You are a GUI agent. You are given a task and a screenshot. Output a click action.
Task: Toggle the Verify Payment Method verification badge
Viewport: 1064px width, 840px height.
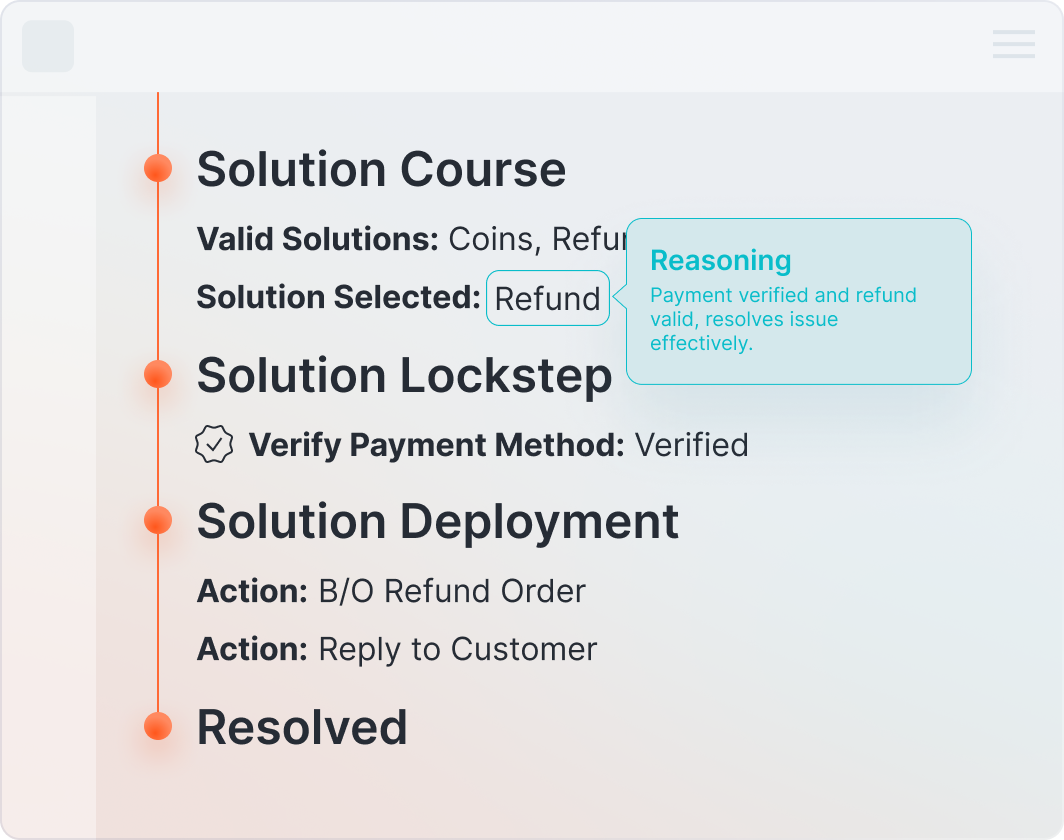[213, 443]
